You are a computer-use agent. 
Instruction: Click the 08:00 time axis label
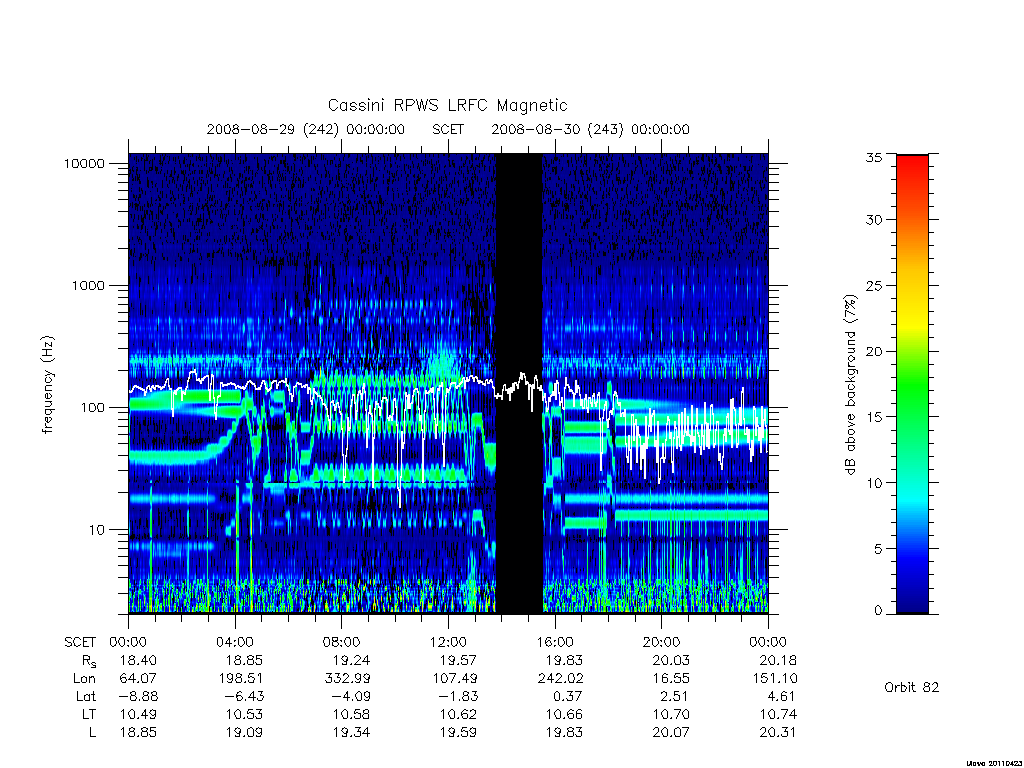point(342,642)
